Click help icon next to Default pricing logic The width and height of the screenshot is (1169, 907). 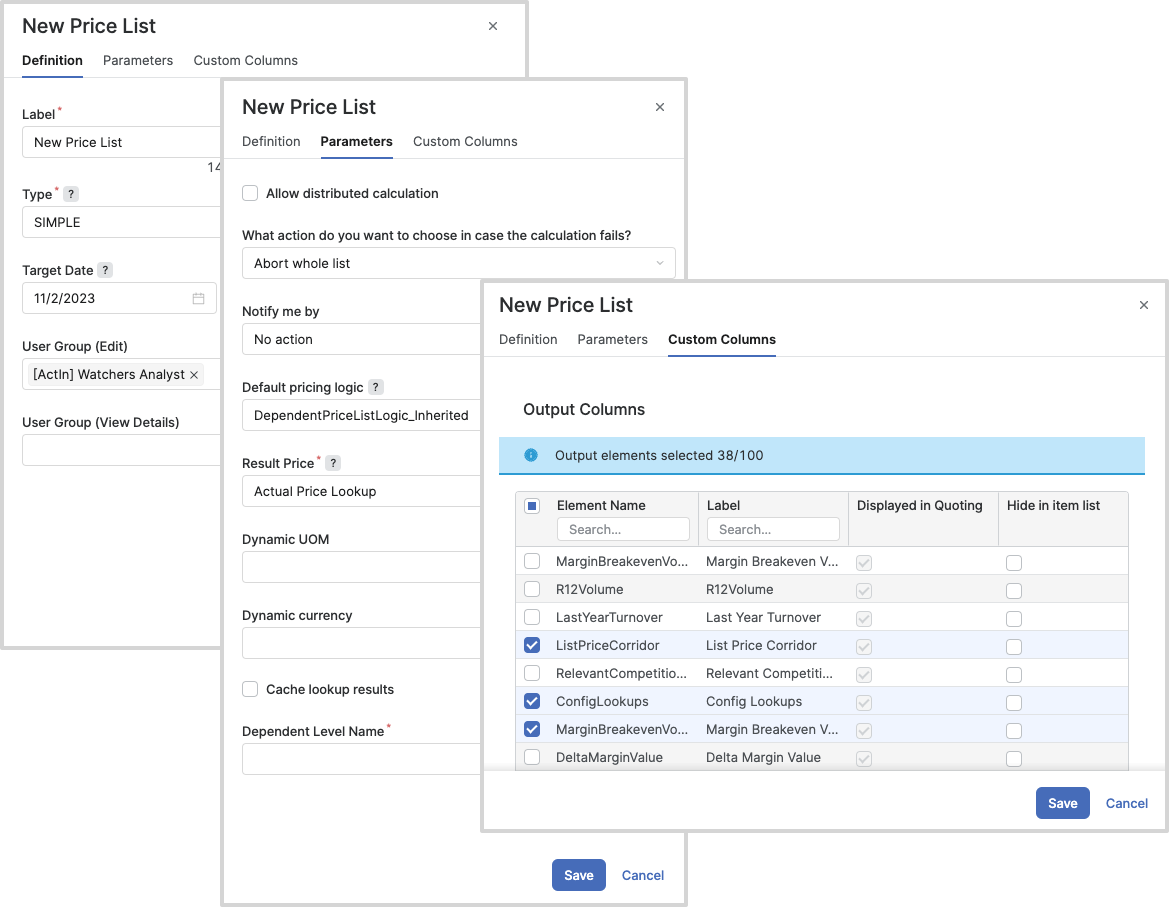[375, 388]
